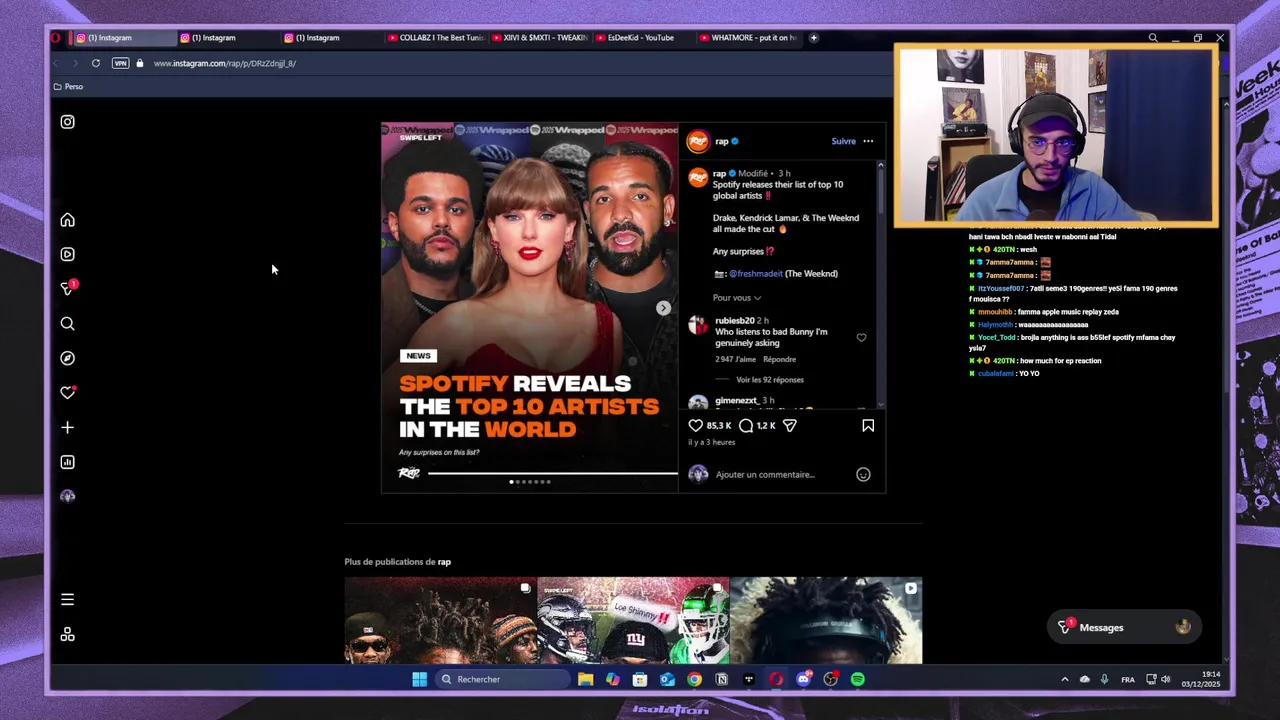Open Google Chrome from taskbar
Image resolution: width=1280 pixels, height=720 pixels.
coord(695,680)
